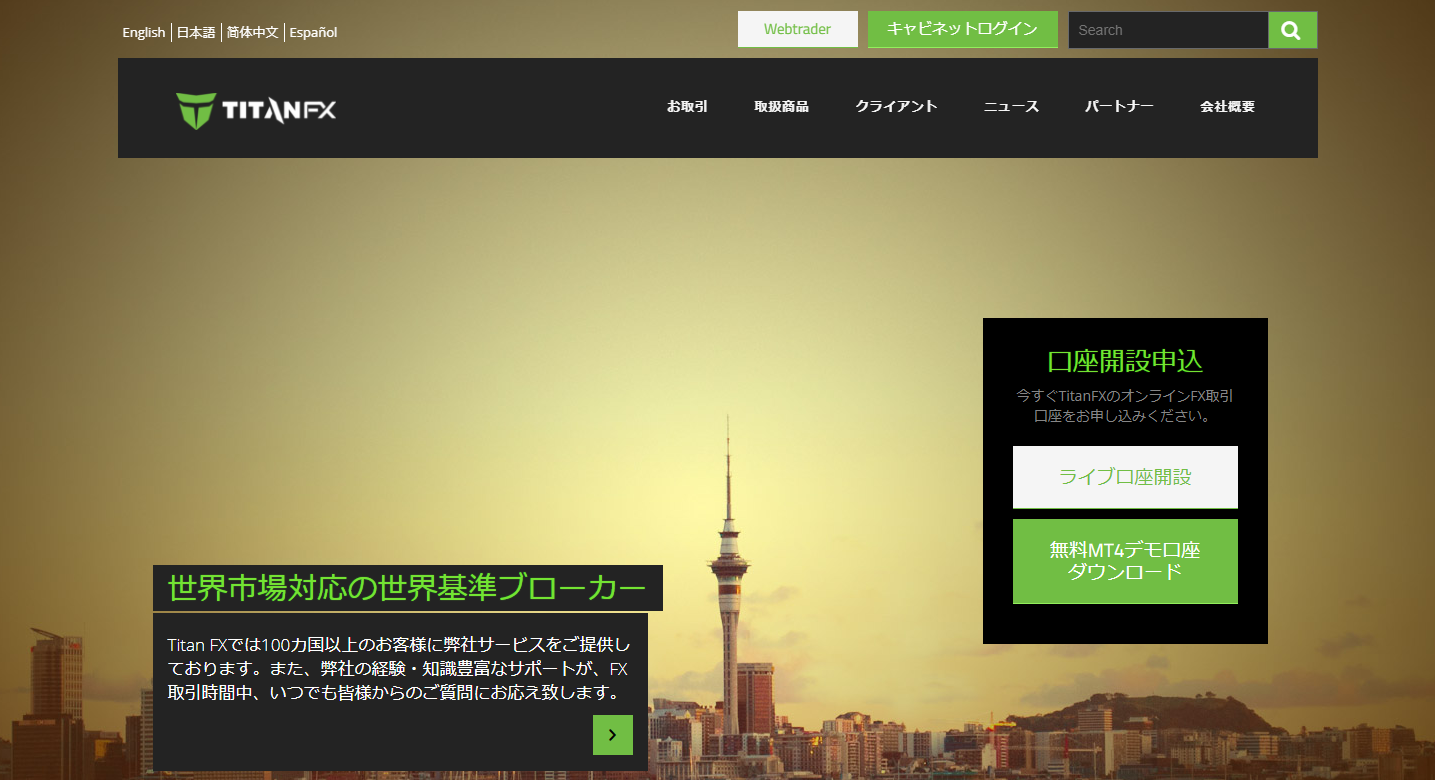Focus the Search input field
Screen dimensions: 1435x780
pos(1168,30)
